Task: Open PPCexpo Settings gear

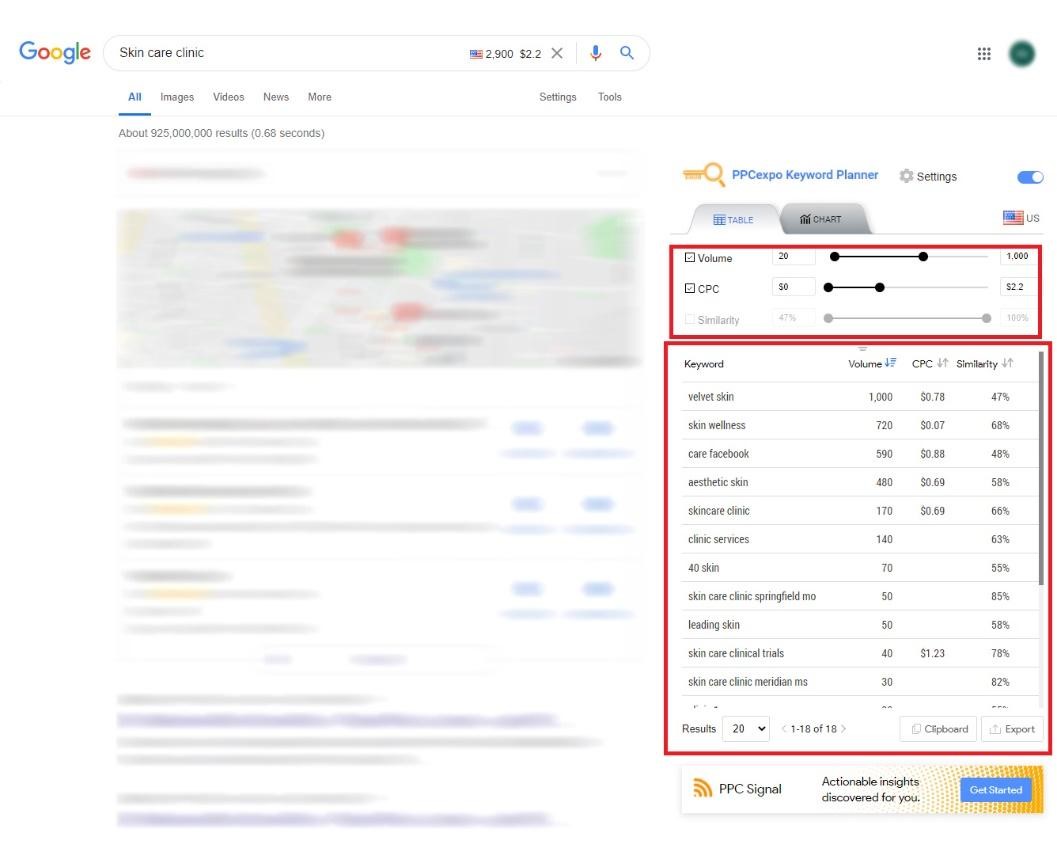Action: pos(906,176)
